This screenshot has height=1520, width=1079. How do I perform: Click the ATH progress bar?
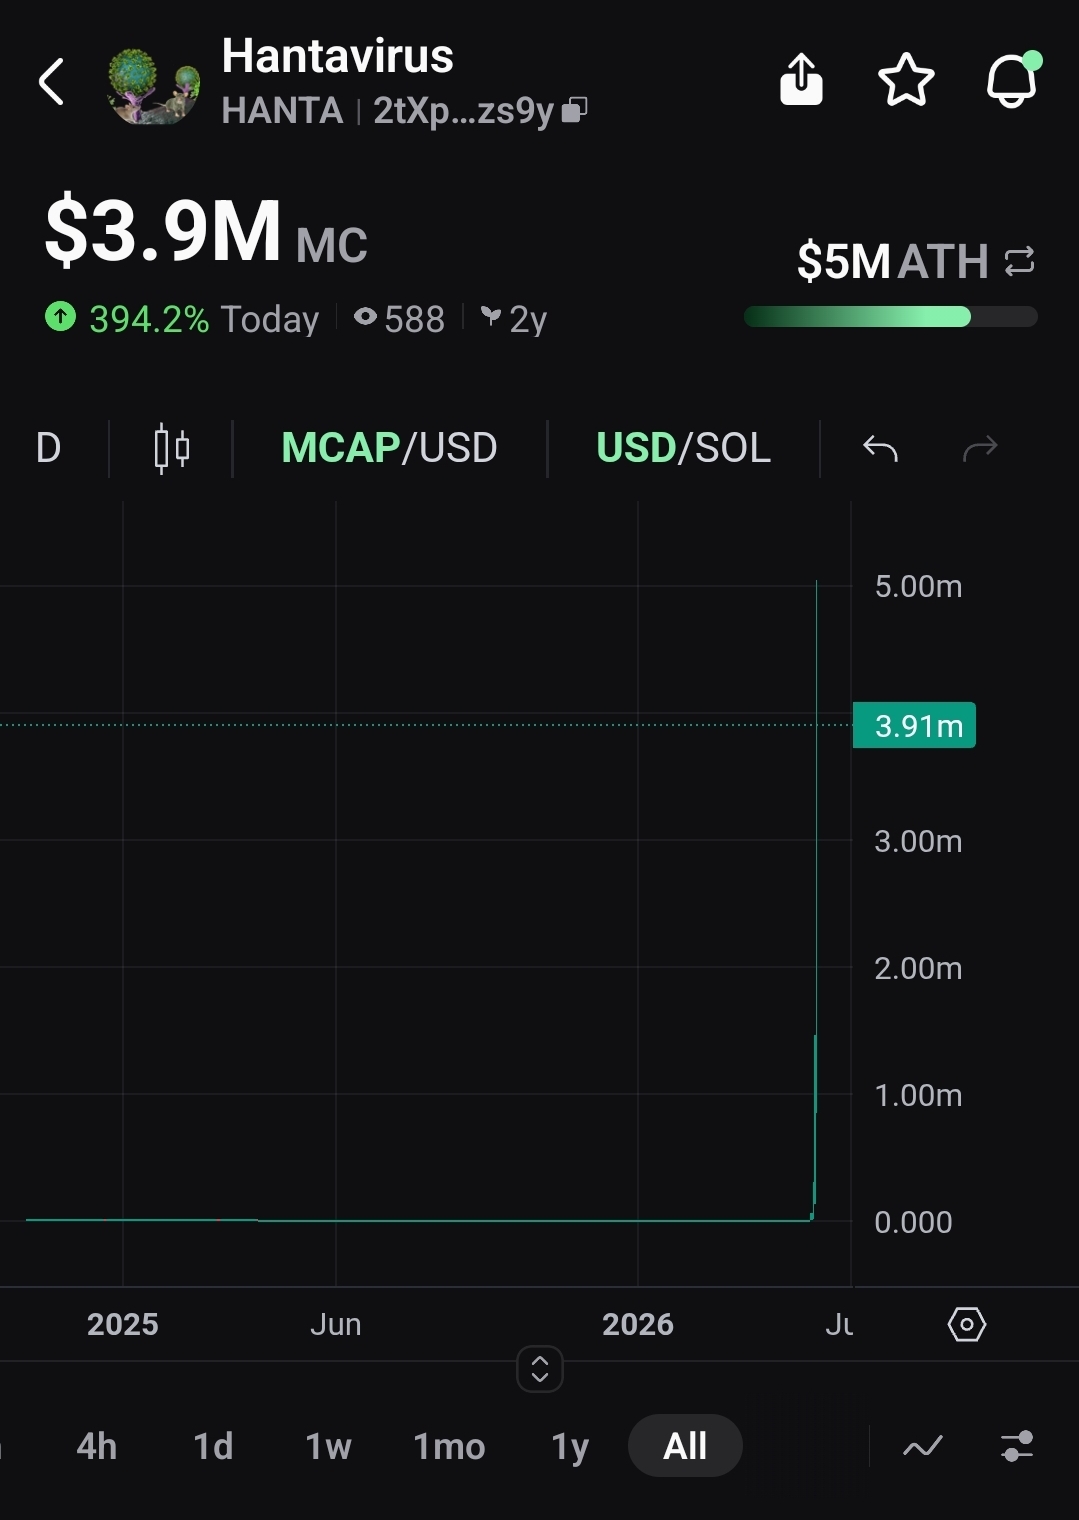point(891,317)
